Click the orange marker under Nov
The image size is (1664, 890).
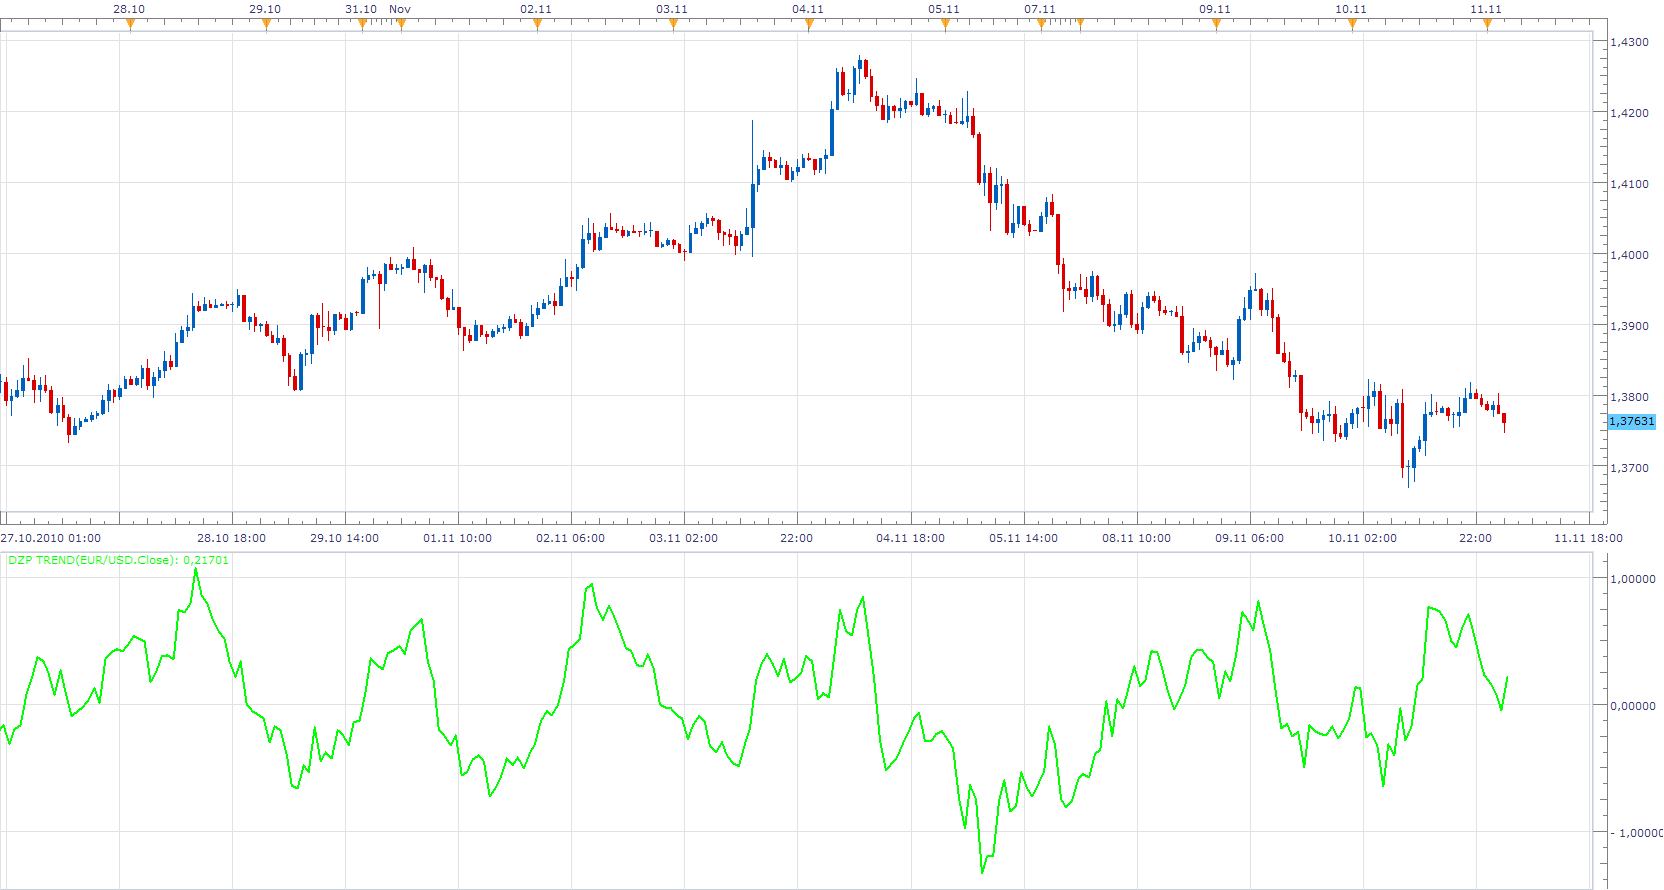(x=401, y=25)
